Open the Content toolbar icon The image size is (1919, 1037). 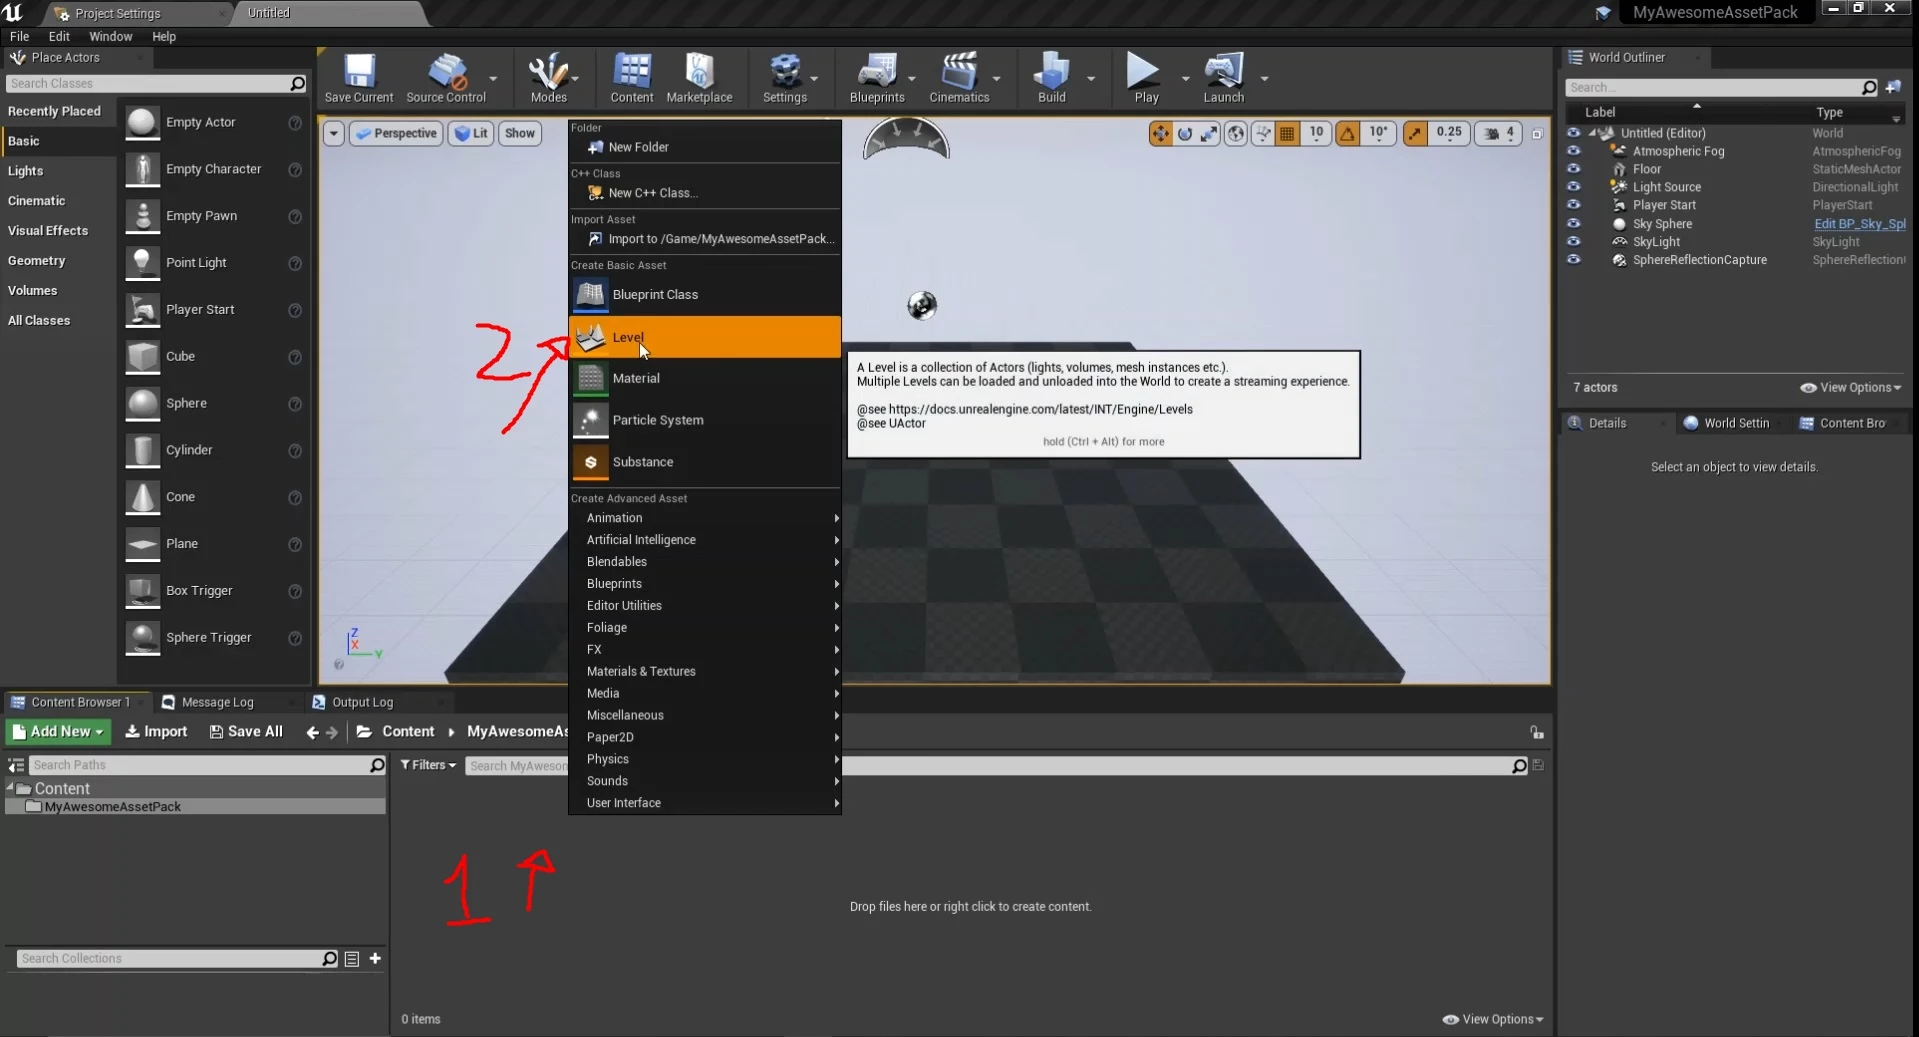632,79
